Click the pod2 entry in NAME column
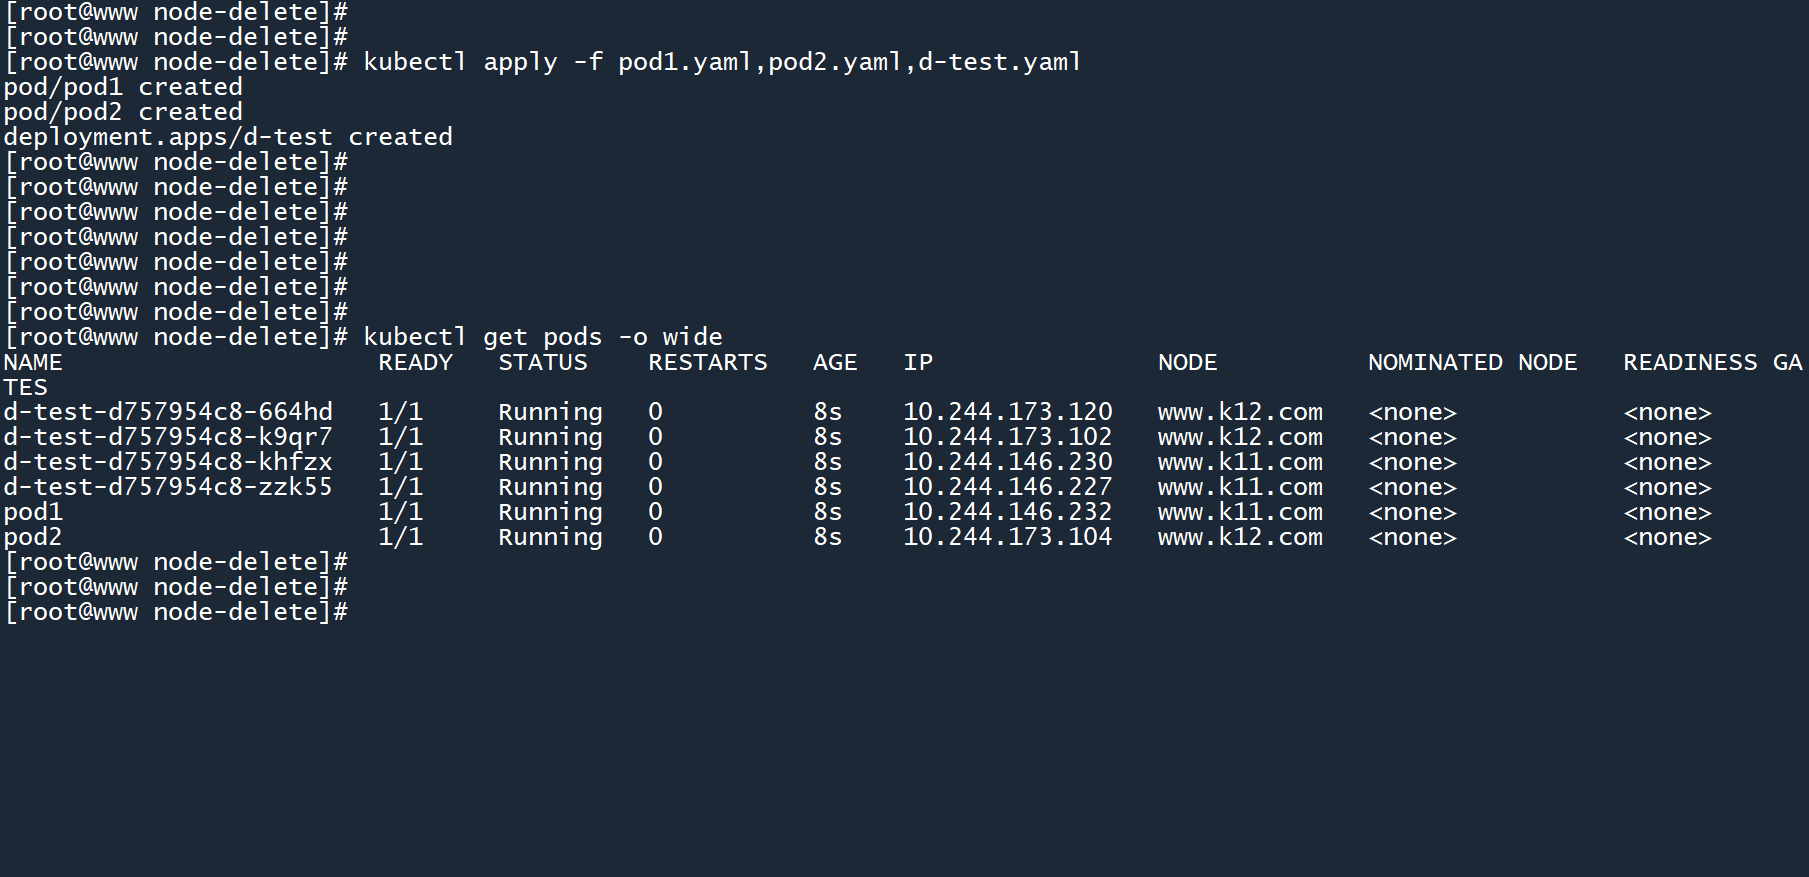The image size is (1809, 877). tap(33, 537)
